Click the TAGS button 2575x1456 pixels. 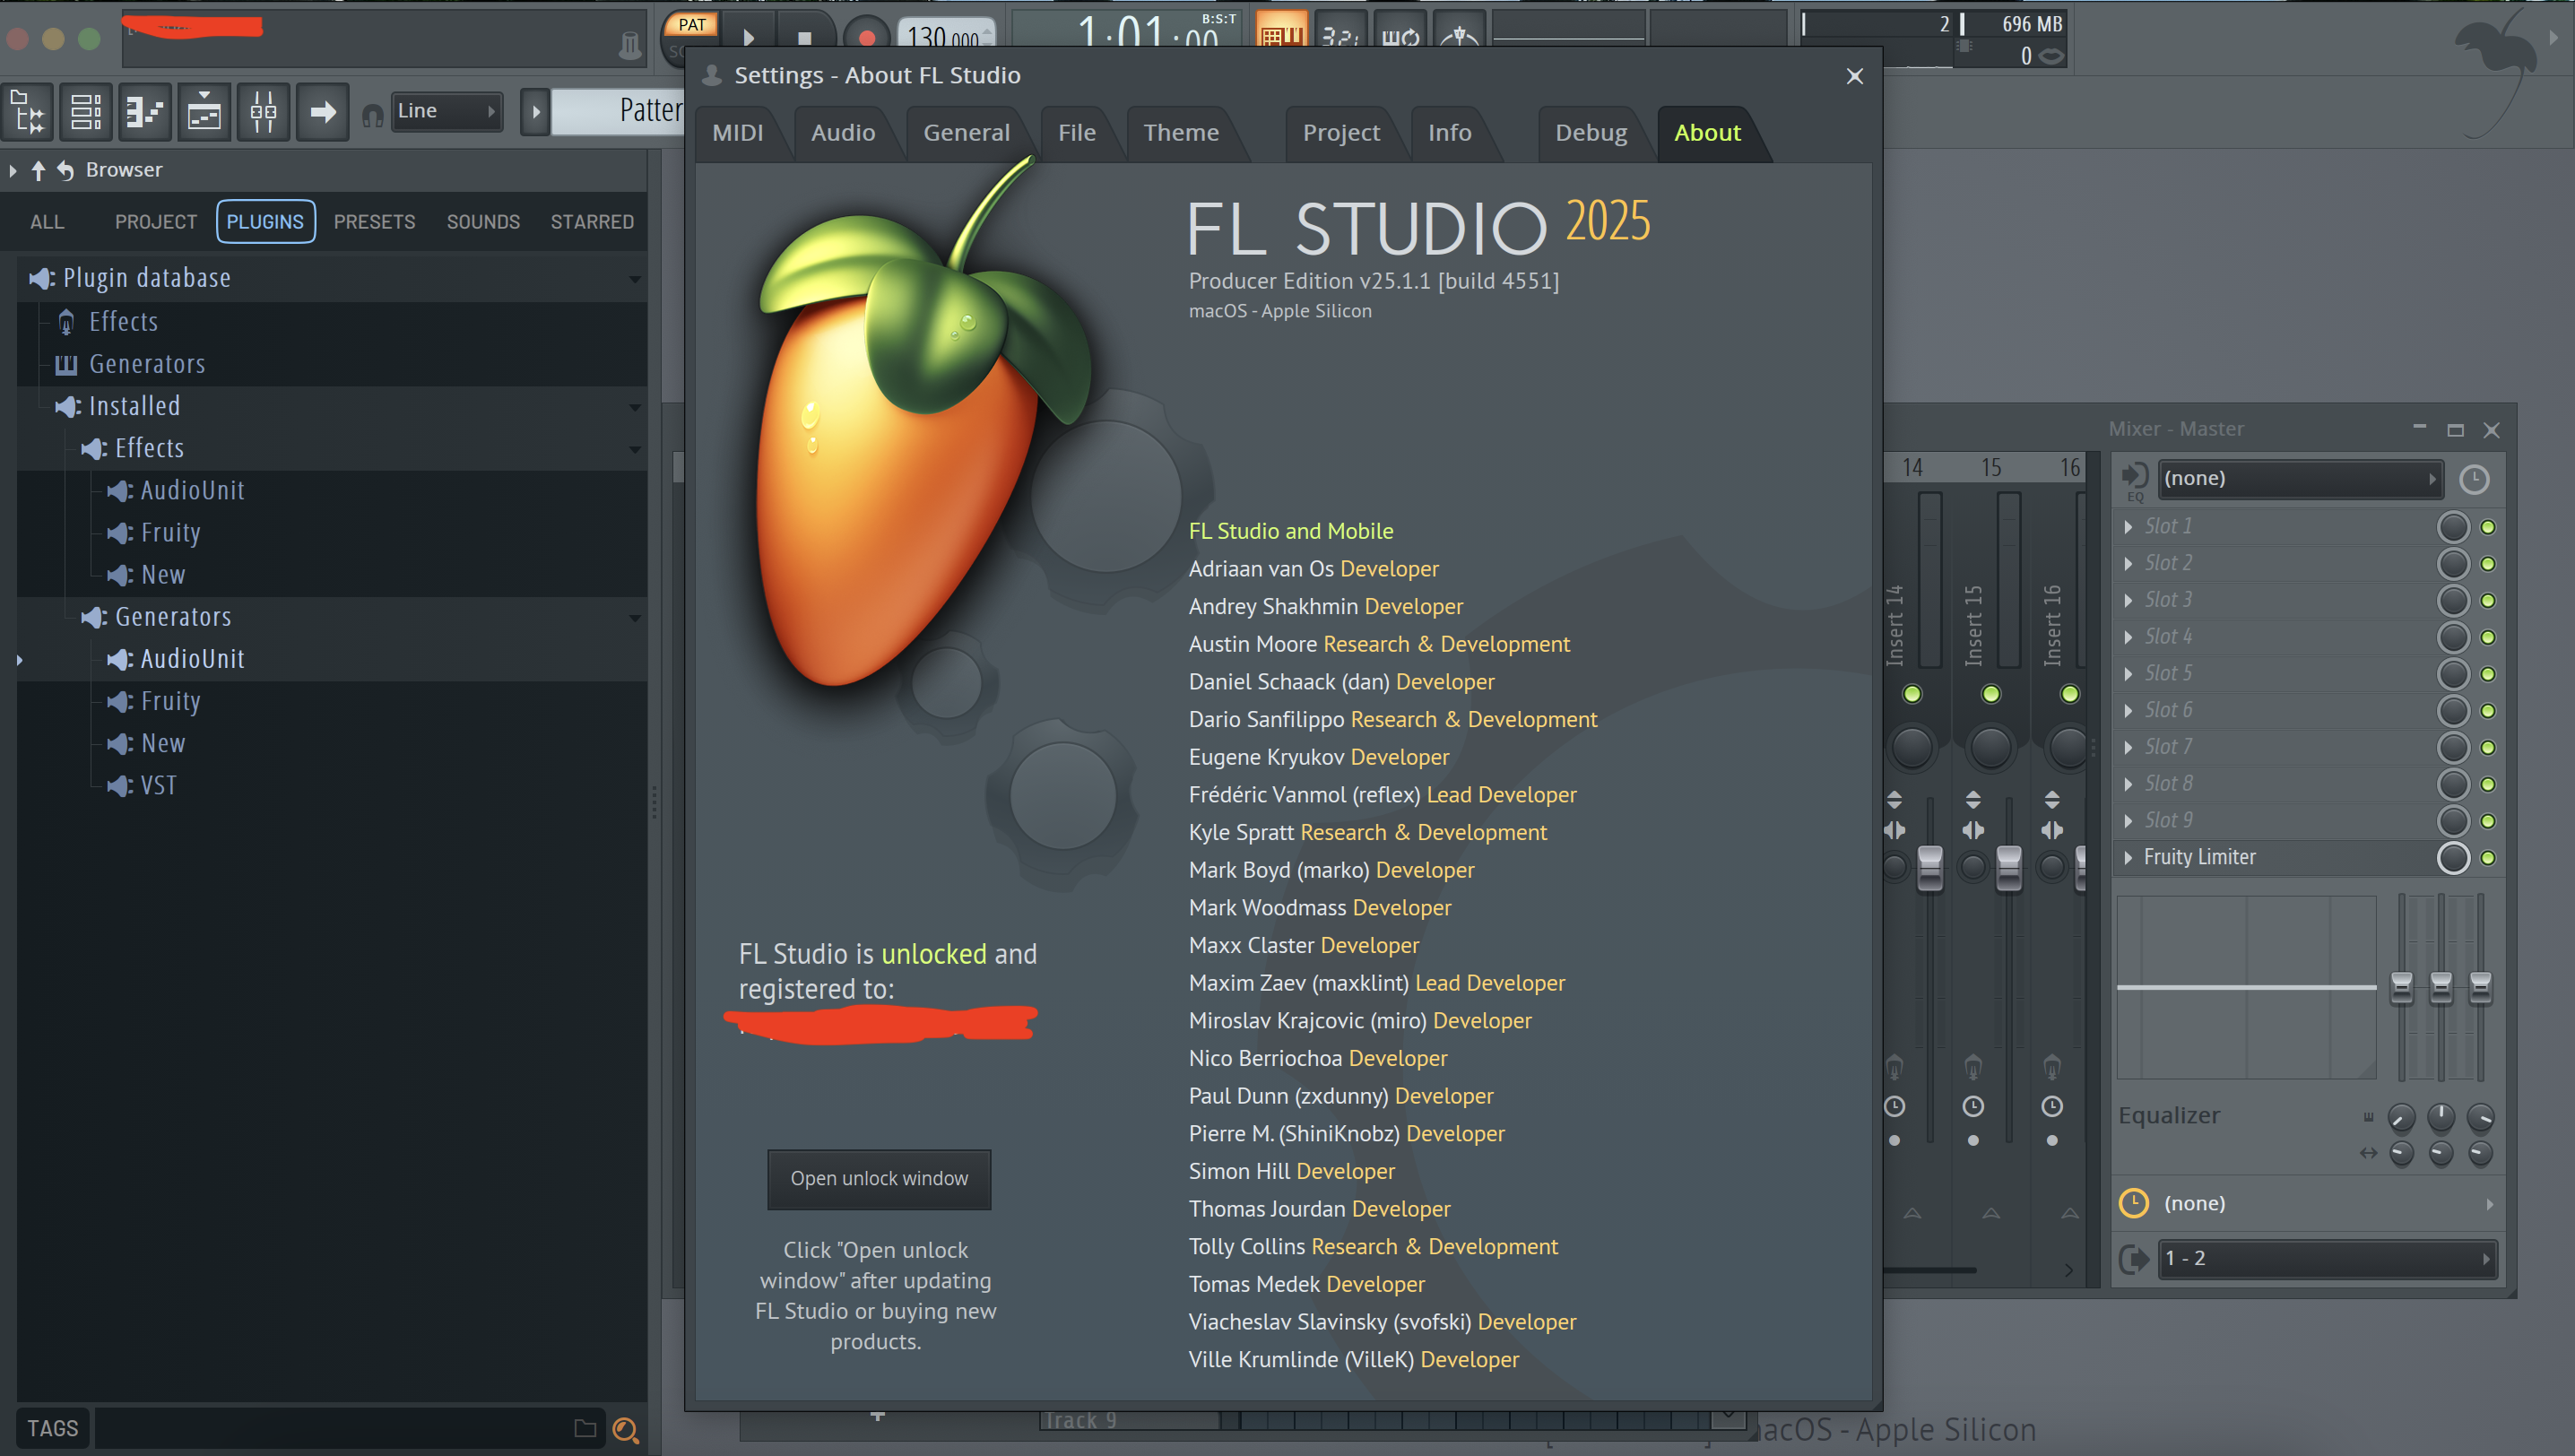(52, 1429)
